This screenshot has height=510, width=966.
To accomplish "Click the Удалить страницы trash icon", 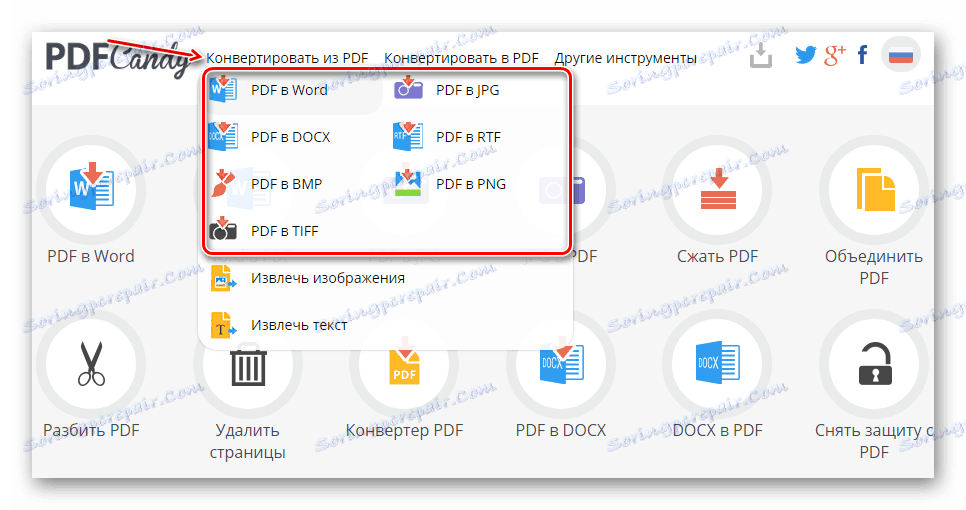I will coord(248,368).
